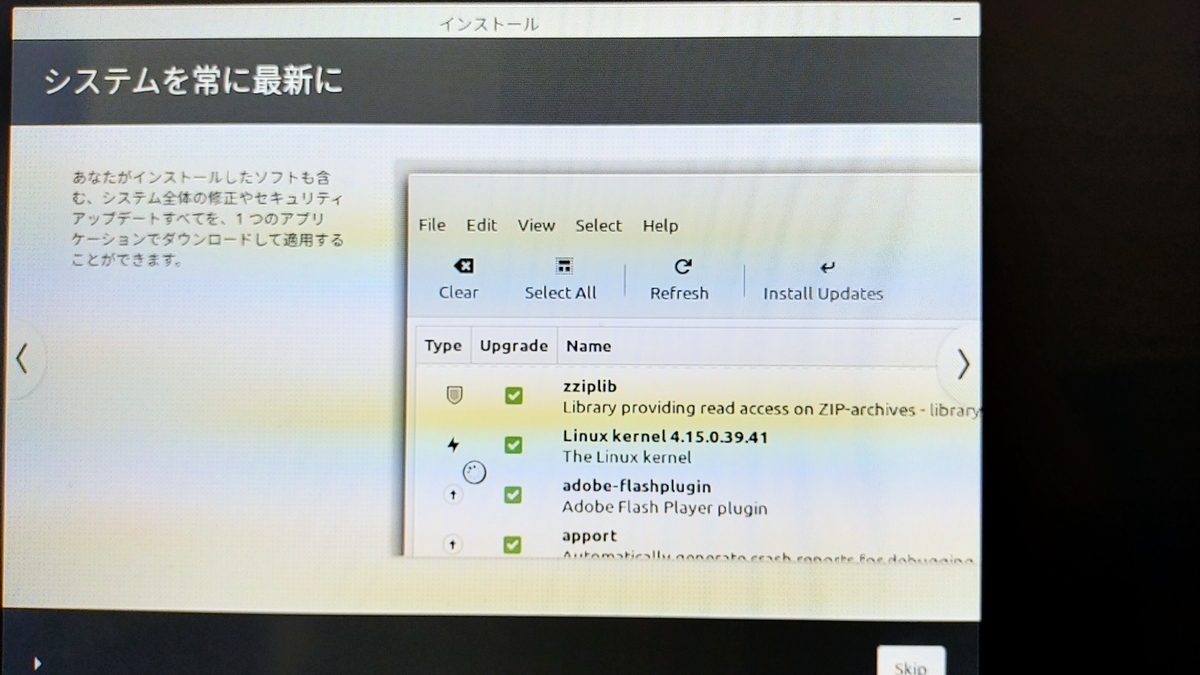The image size is (1200, 675).
Task: Click the lightning type icon for Linux kernel
Action: pyautogui.click(x=453, y=445)
